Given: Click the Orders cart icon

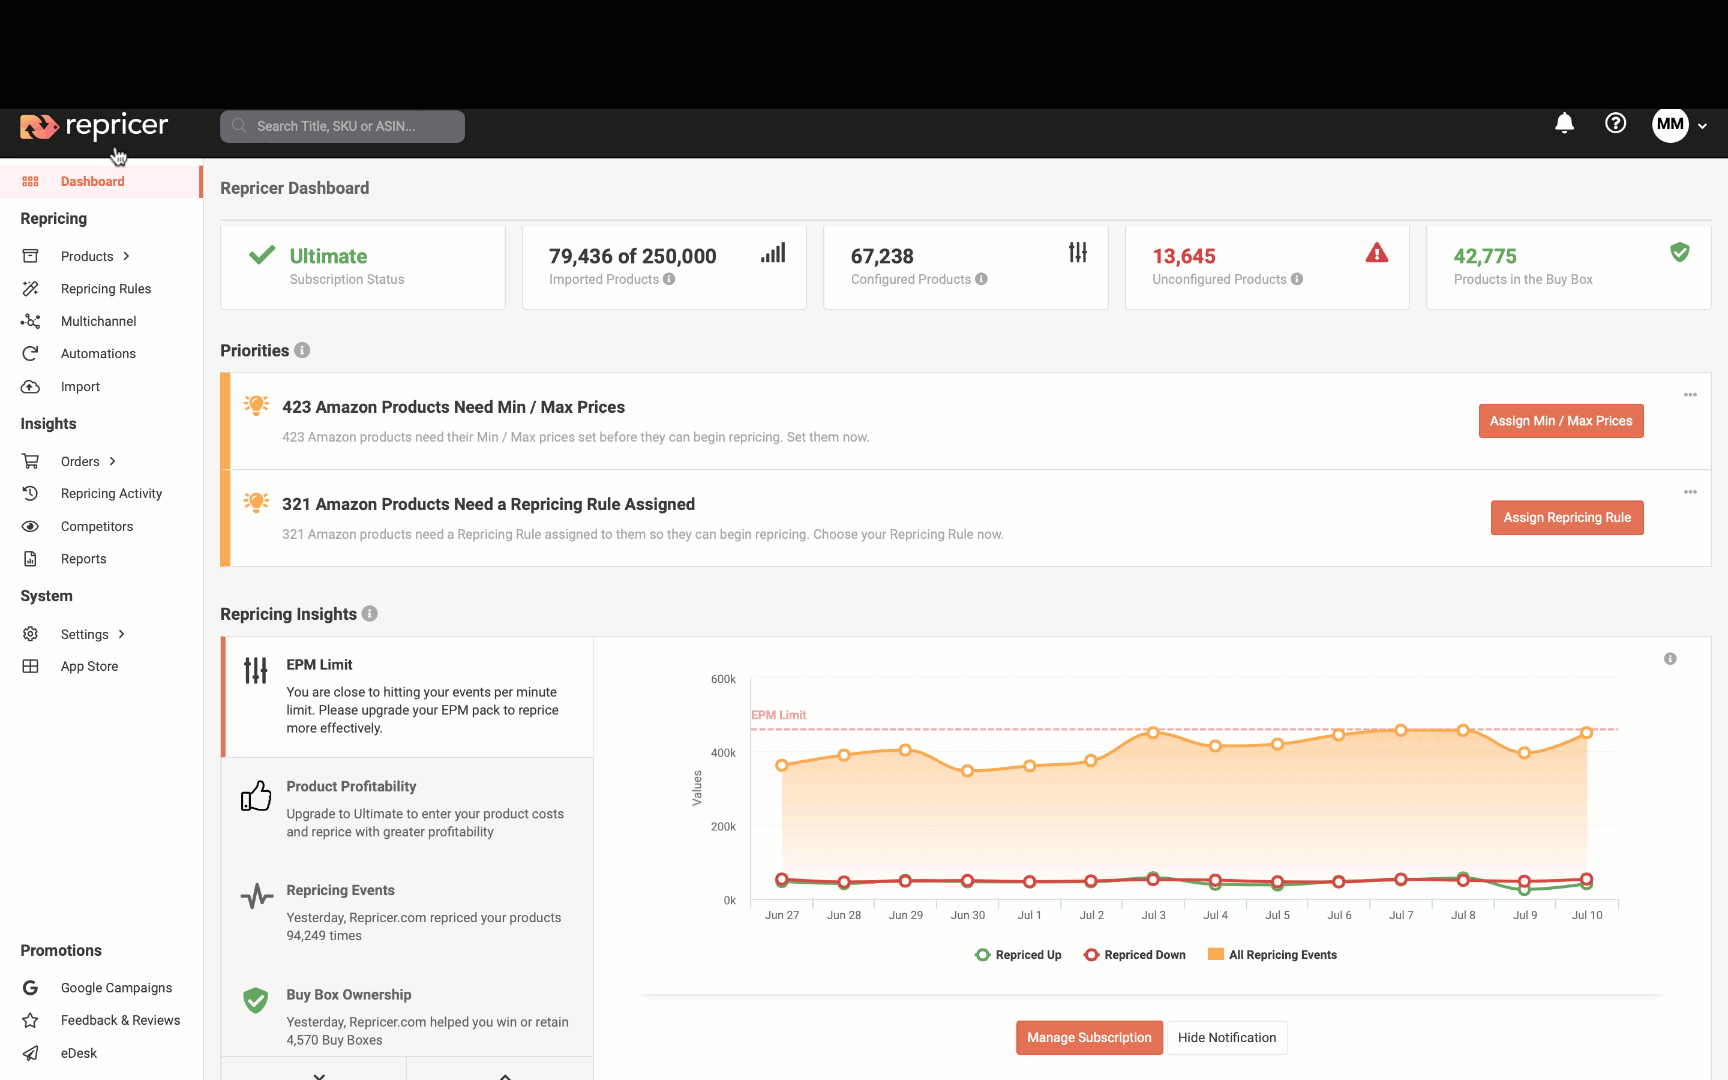Looking at the screenshot, I should pyautogui.click(x=30, y=461).
